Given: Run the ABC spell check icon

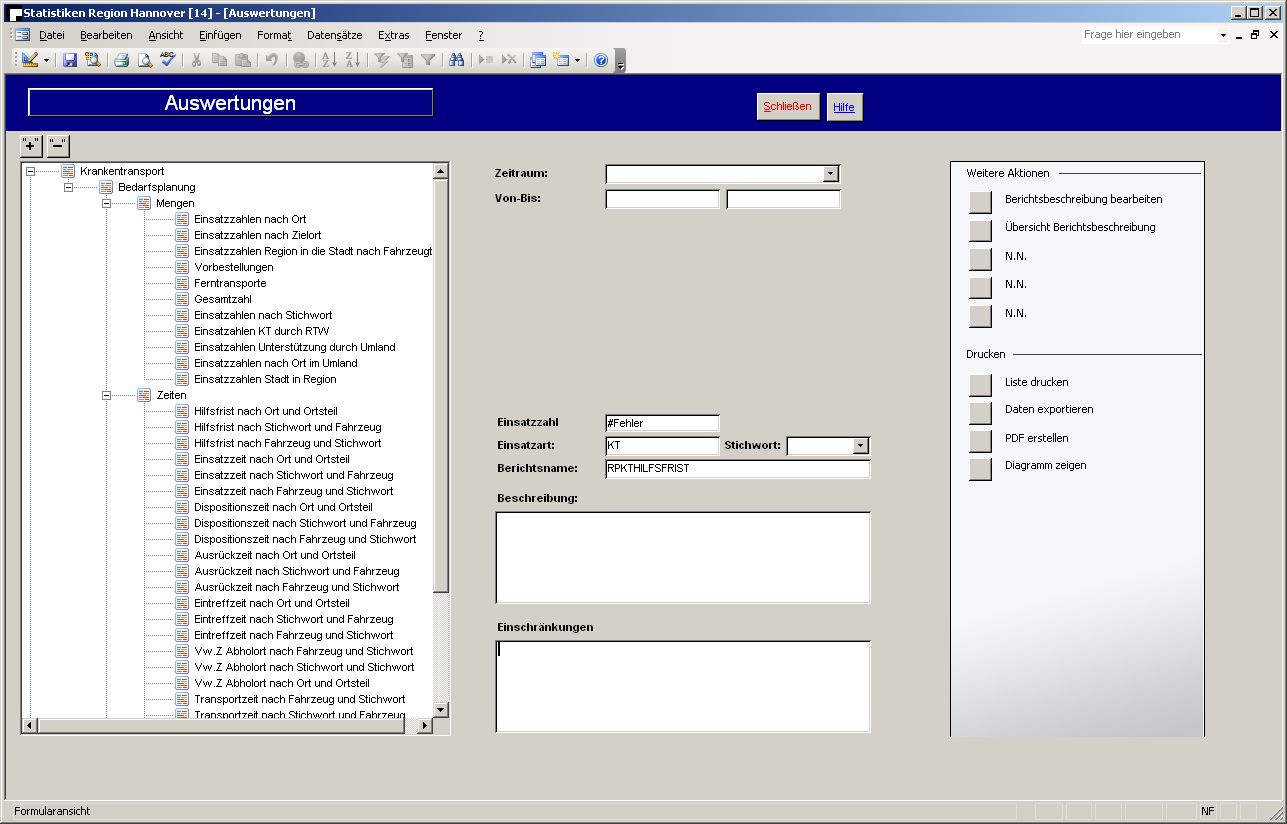Looking at the screenshot, I should 167,60.
